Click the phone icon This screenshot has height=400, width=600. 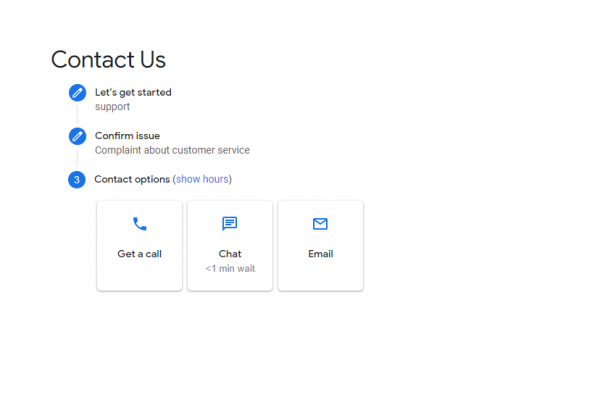point(139,224)
